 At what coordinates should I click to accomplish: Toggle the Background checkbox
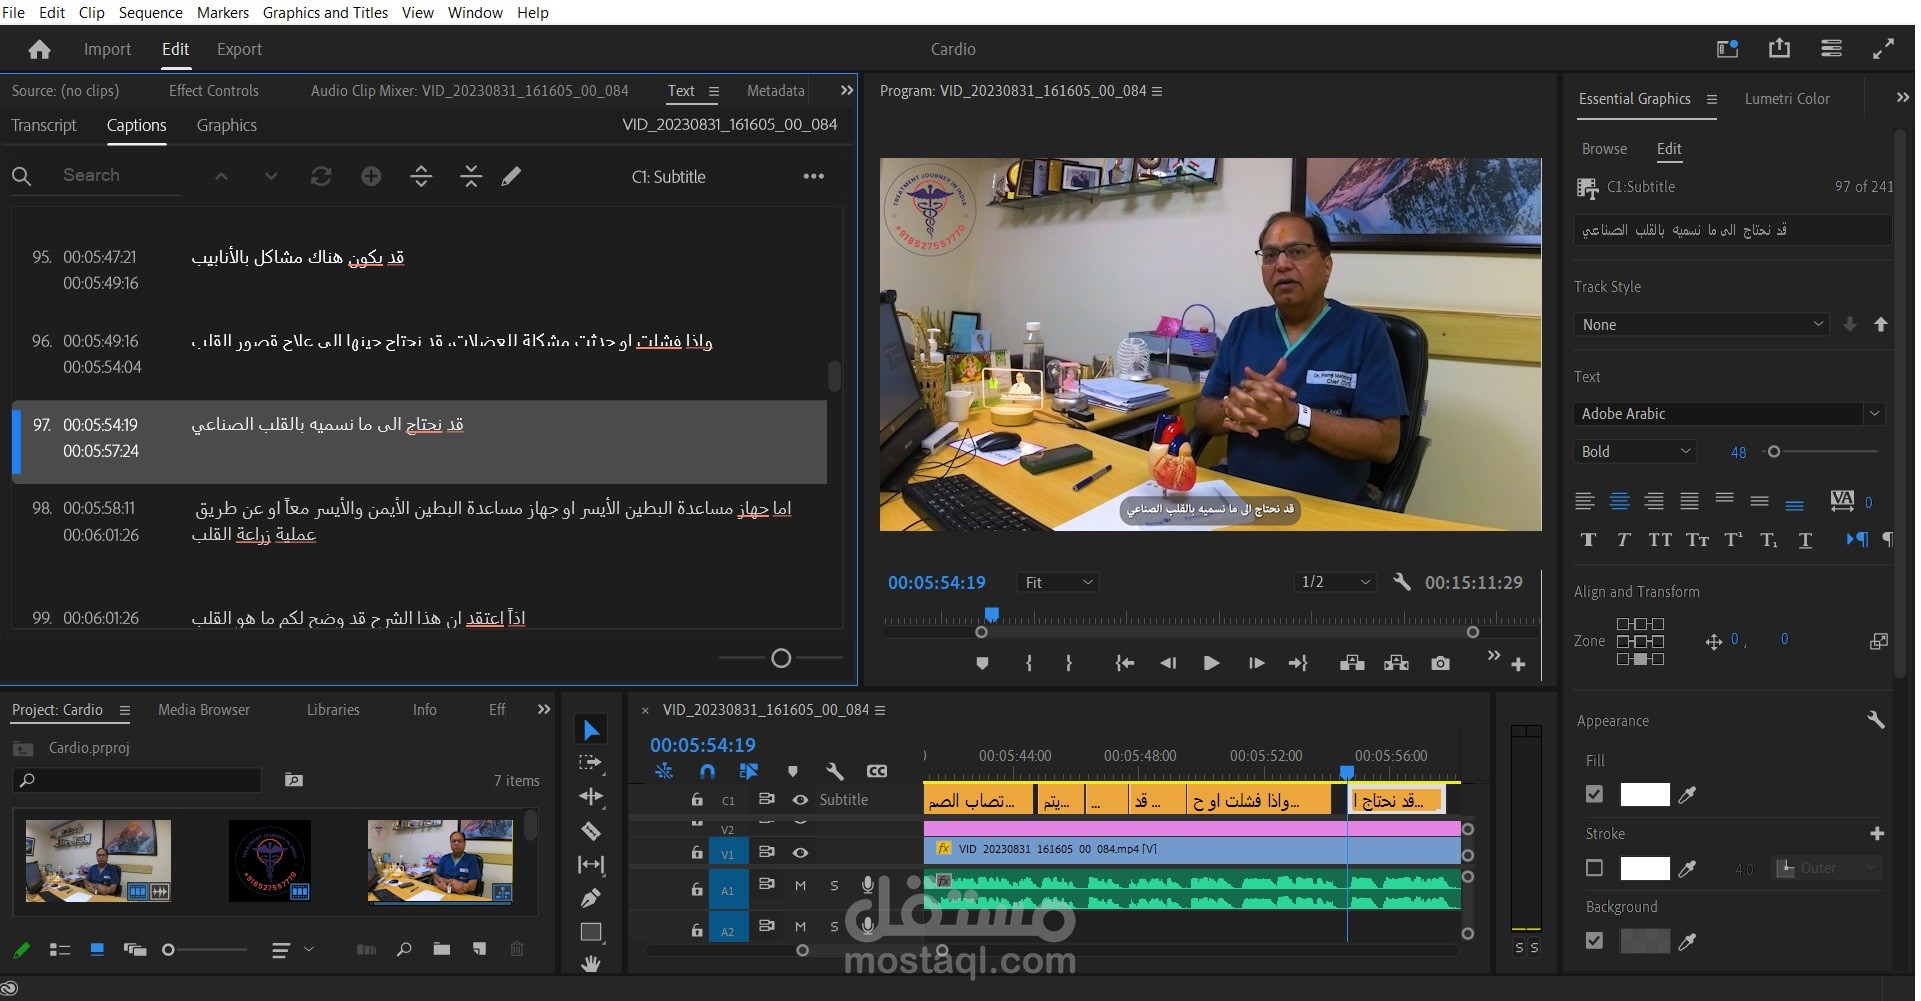(1594, 941)
